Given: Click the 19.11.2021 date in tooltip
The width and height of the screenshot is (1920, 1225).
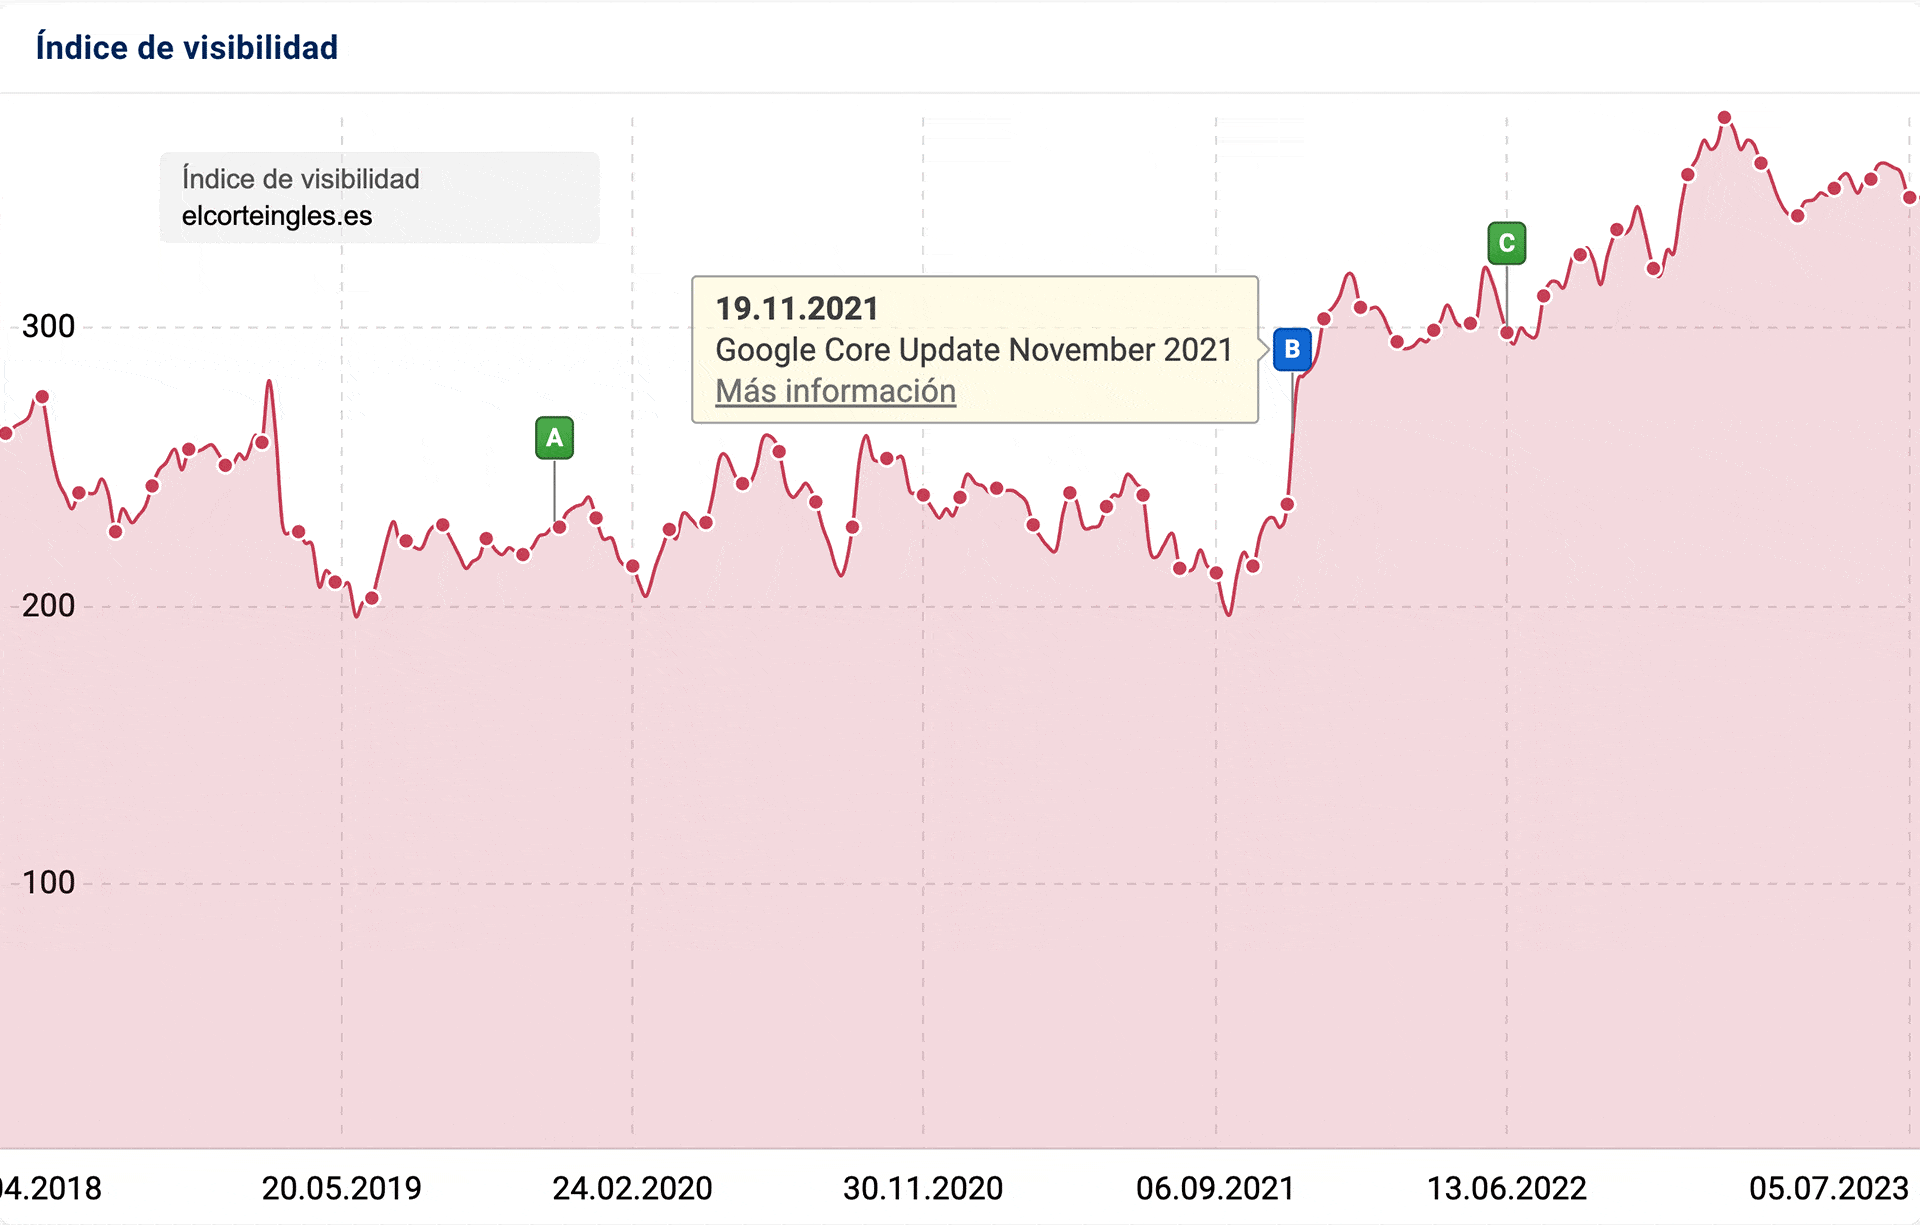Looking at the screenshot, I should click(x=796, y=308).
